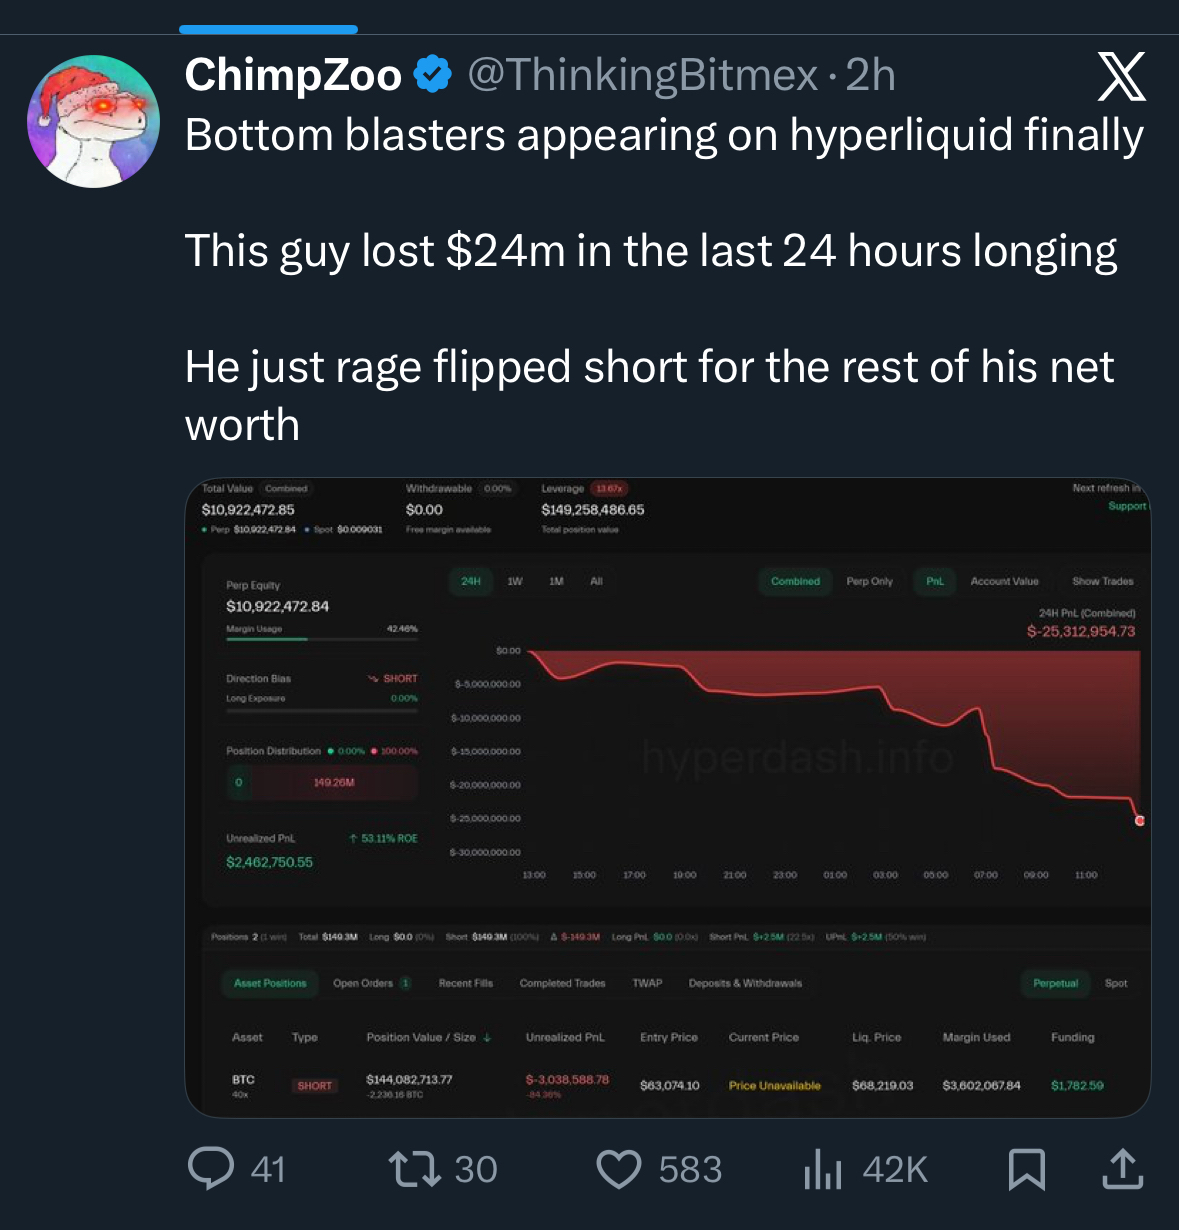The height and width of the screenshot is (1230, 1179).
Task: Open ChimpZoo's profile avatar
Action: (93, 121)
